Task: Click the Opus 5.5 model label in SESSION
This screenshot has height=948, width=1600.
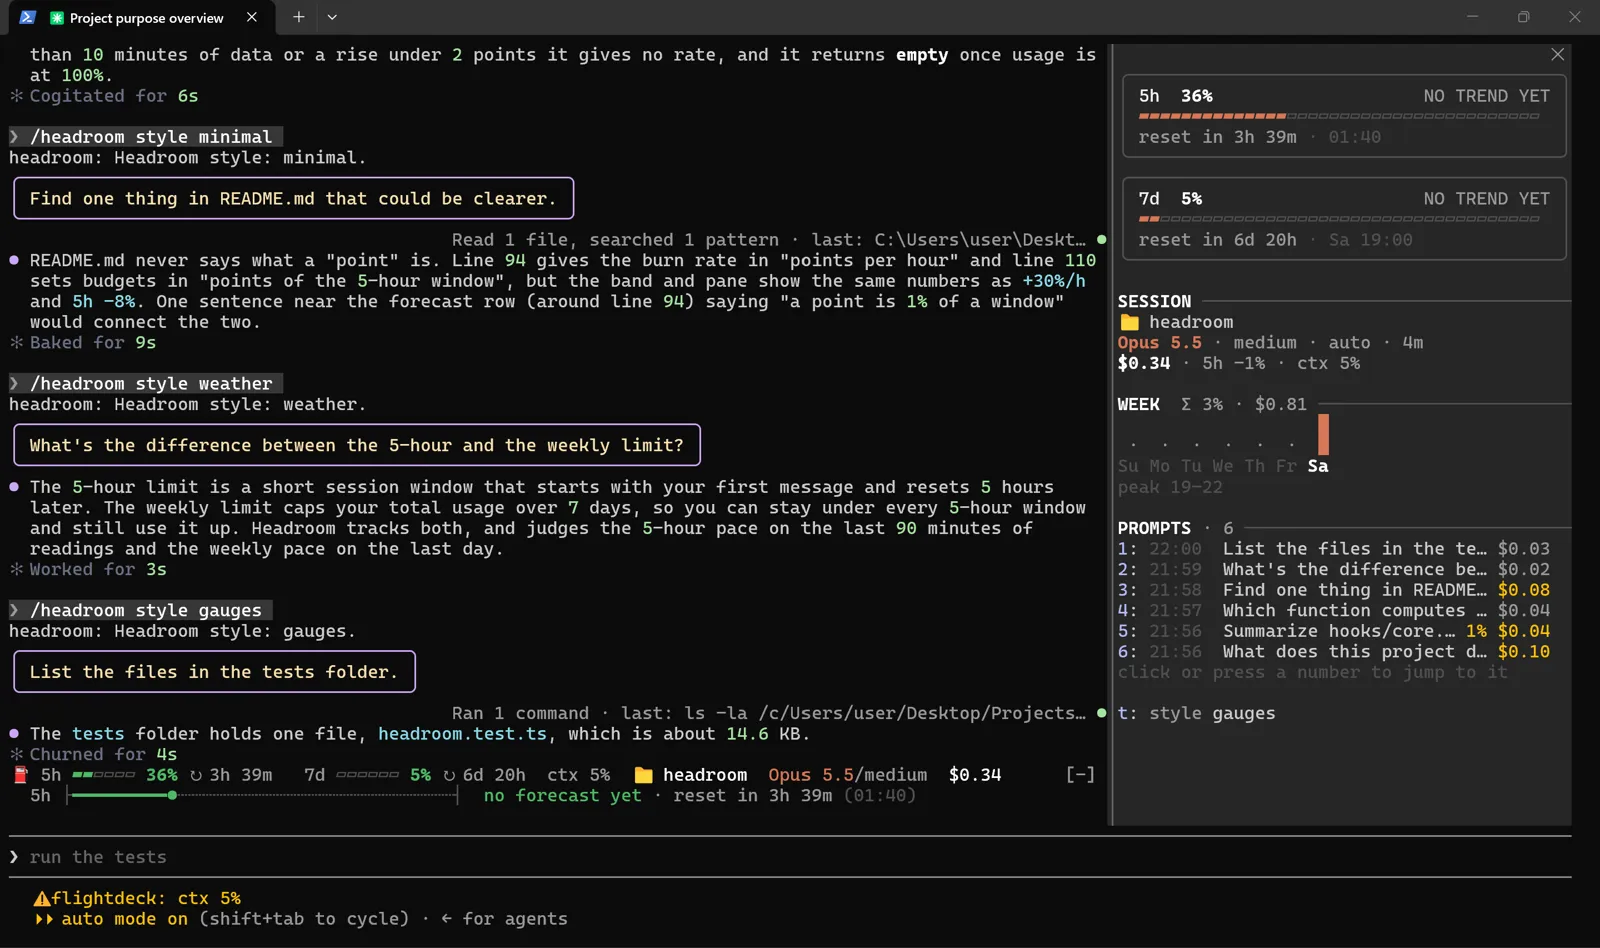Action: click(x=1159, y=343)
